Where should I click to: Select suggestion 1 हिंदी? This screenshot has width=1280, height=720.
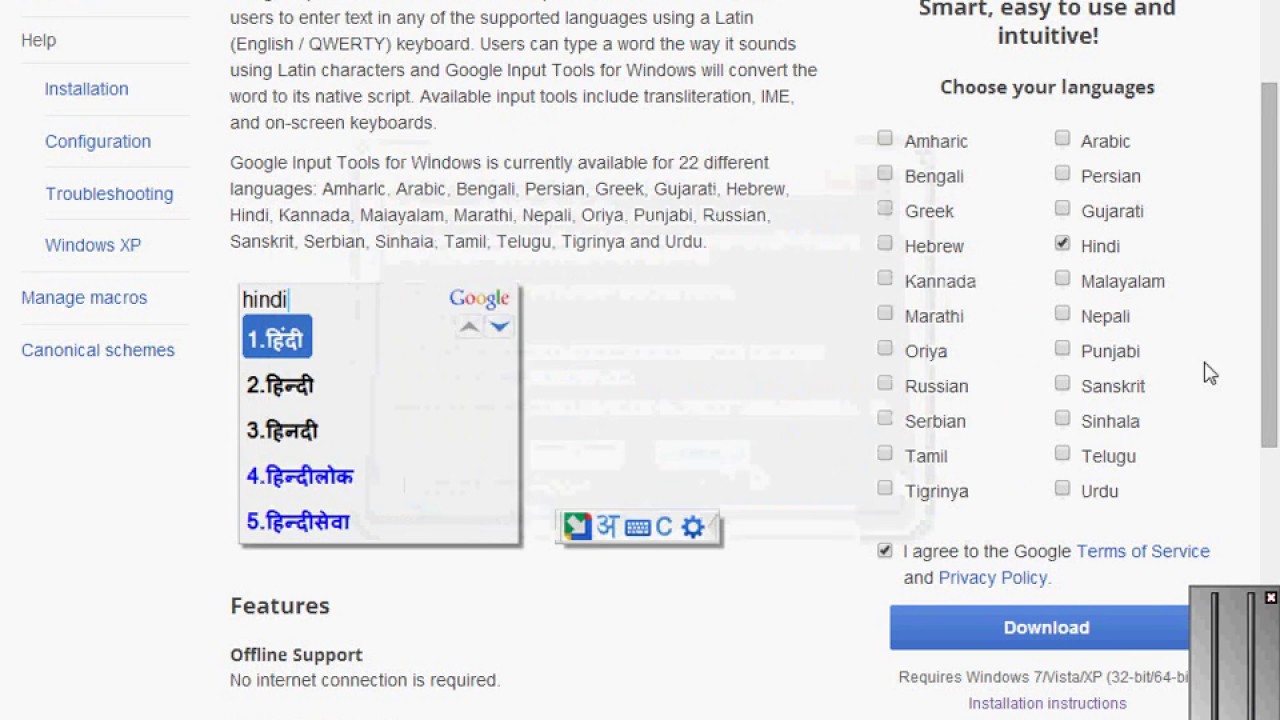pyautogui.click(x=277, y=338)
